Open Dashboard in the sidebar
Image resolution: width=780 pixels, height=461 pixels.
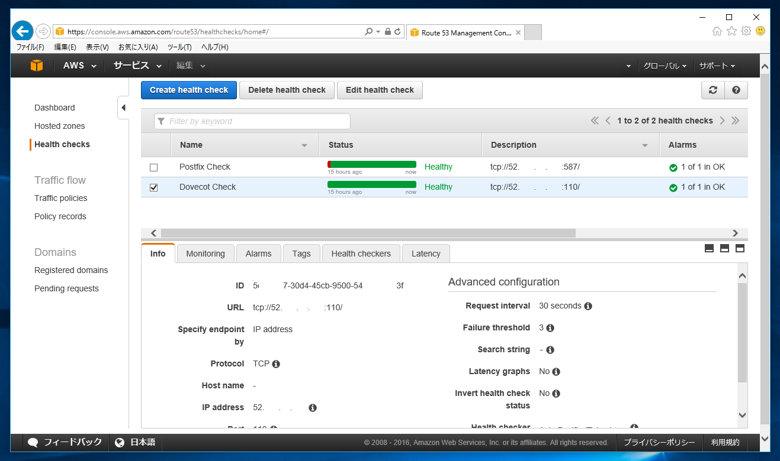click(x=55, y=107)
